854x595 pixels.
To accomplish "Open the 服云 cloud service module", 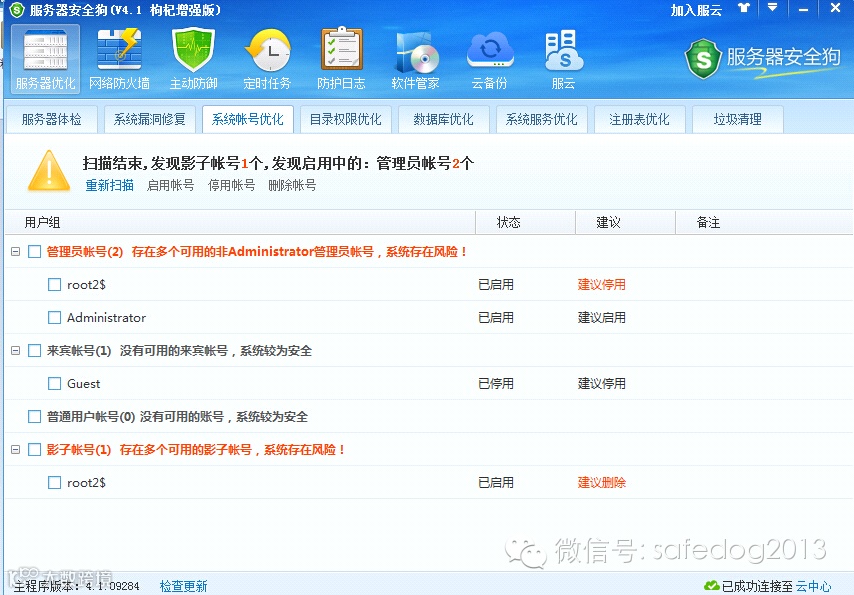I will [x=563, y=59].
